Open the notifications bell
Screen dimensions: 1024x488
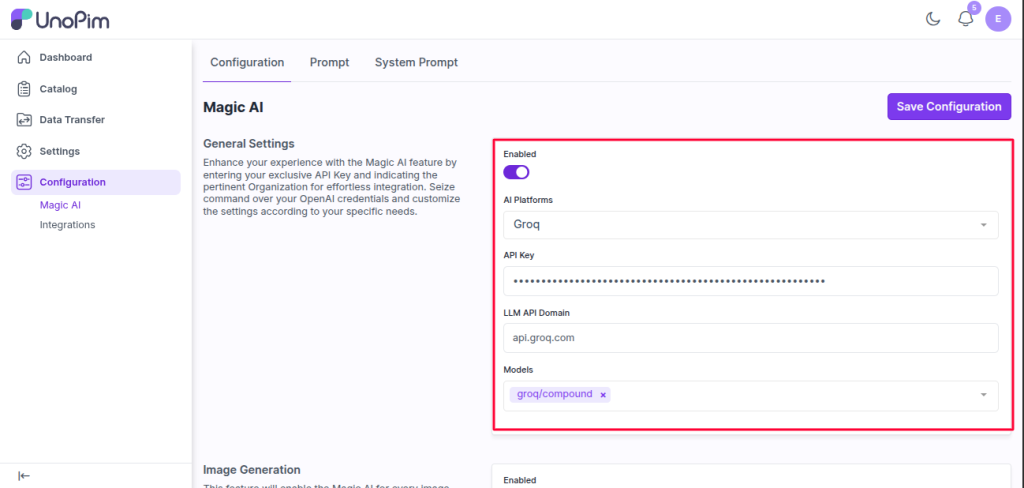[965, 19]
